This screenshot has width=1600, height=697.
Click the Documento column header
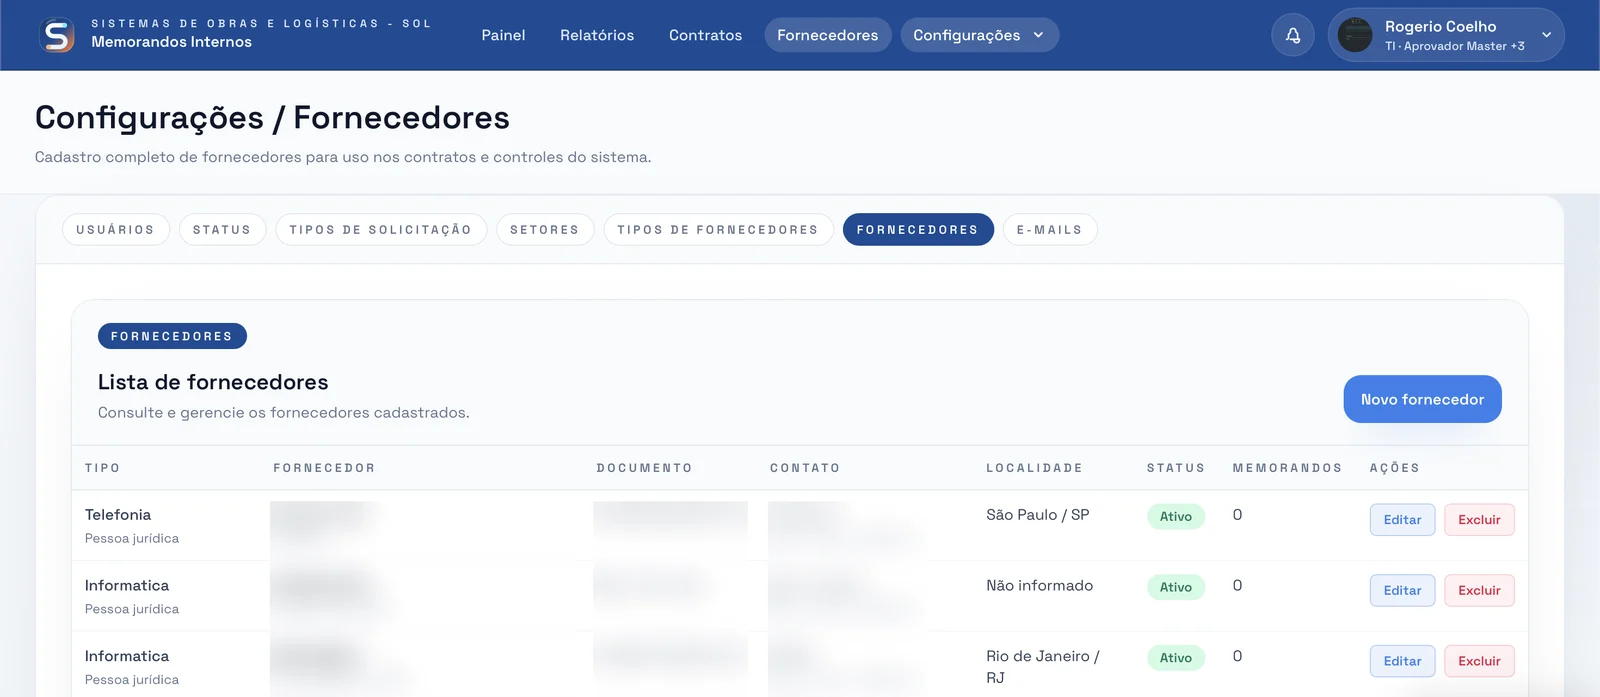click(644, 468)
